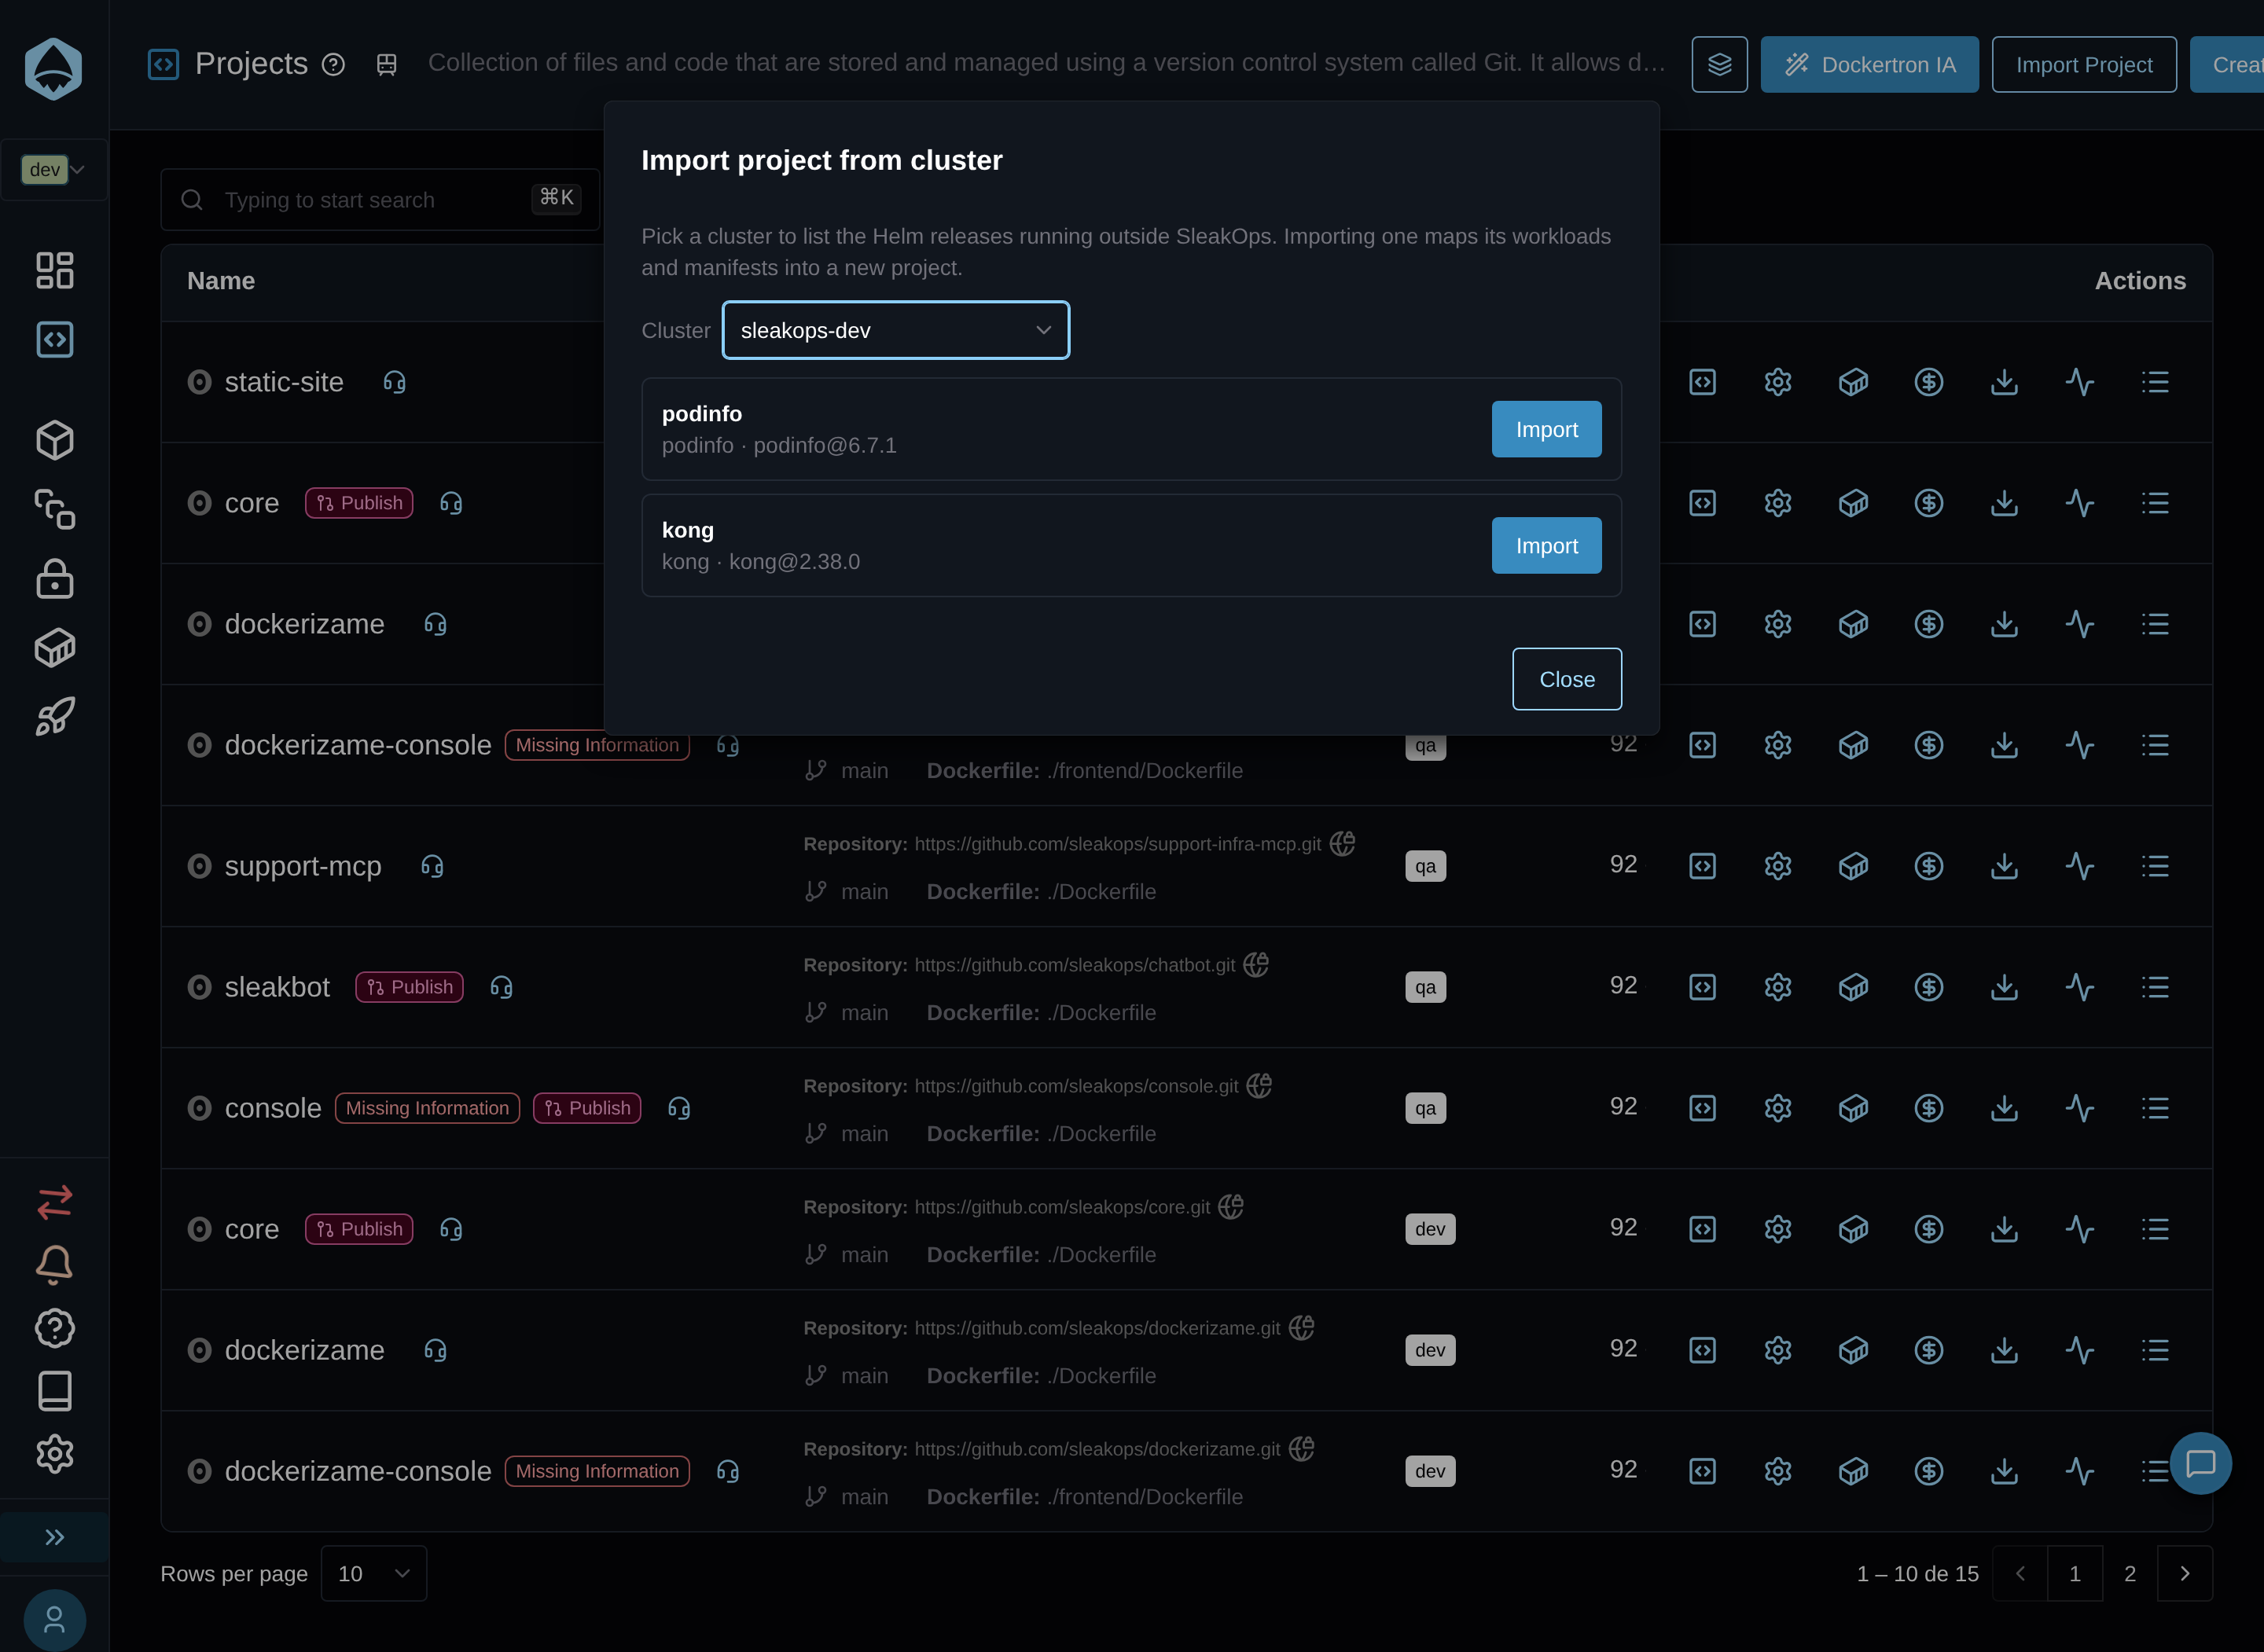Open the help question mark icon in sidebar
The height and width of the screenshot is (1652, 2264).
click(54, 1328)
